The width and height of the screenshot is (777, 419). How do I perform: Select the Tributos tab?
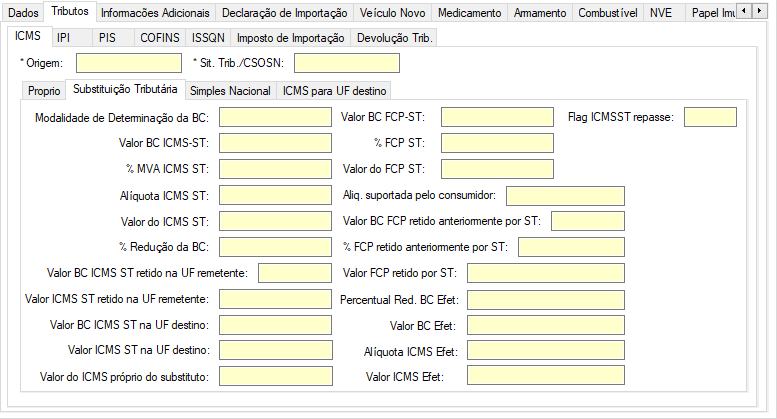pos(70,11)
